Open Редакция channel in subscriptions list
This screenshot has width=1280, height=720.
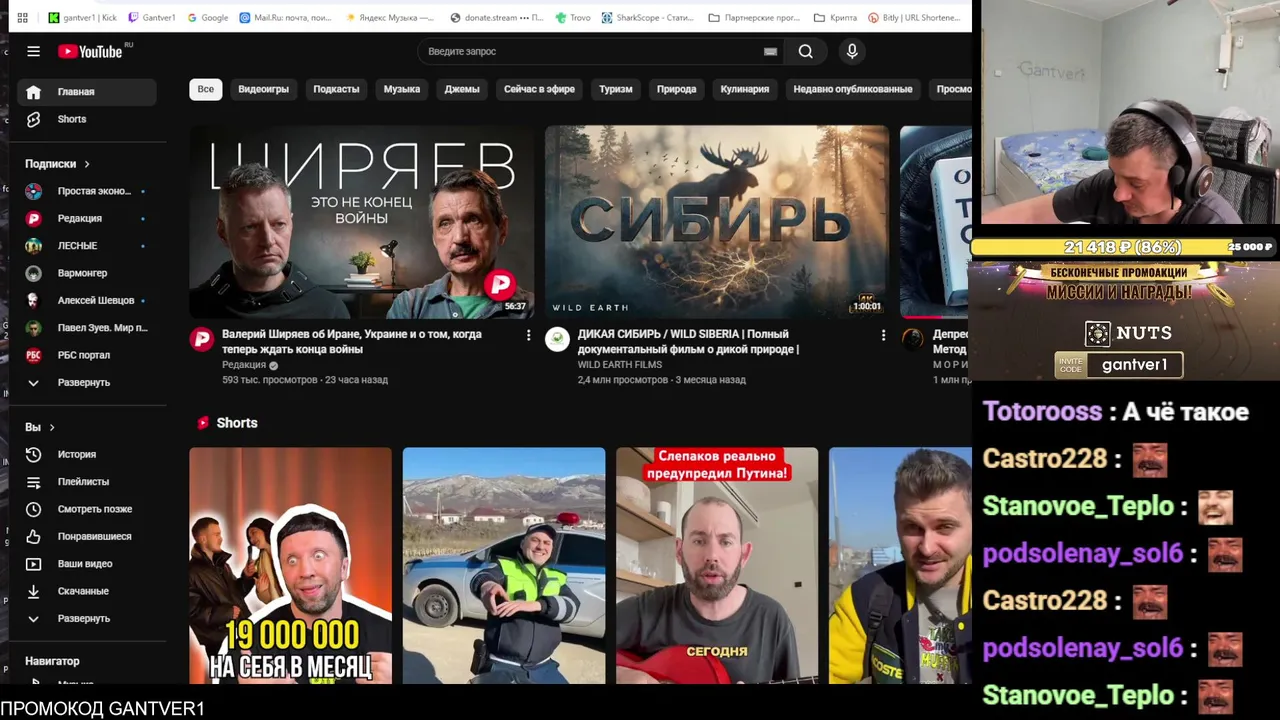[x=87, y=218]
